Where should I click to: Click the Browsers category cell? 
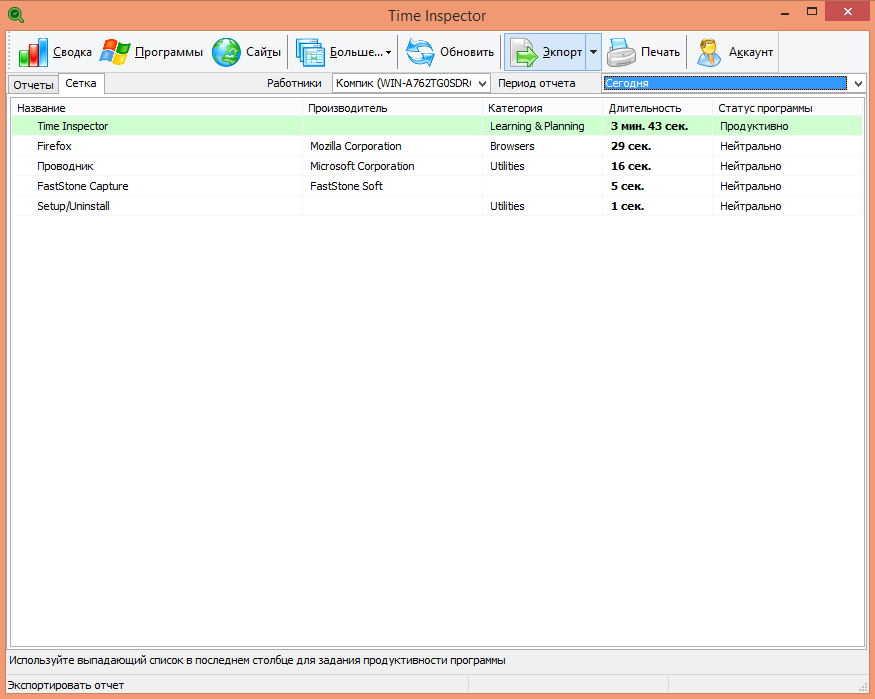click(x=512, y=146)
